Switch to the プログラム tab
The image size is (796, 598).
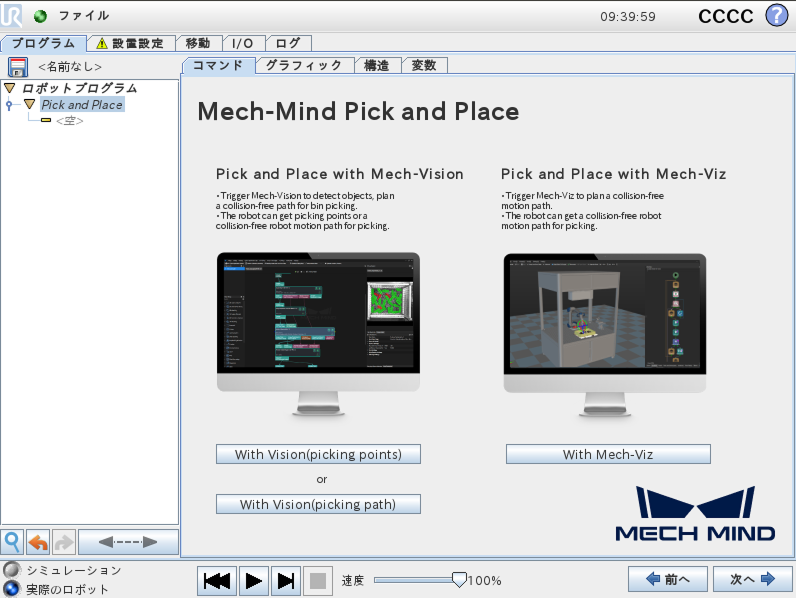point(44,43)
